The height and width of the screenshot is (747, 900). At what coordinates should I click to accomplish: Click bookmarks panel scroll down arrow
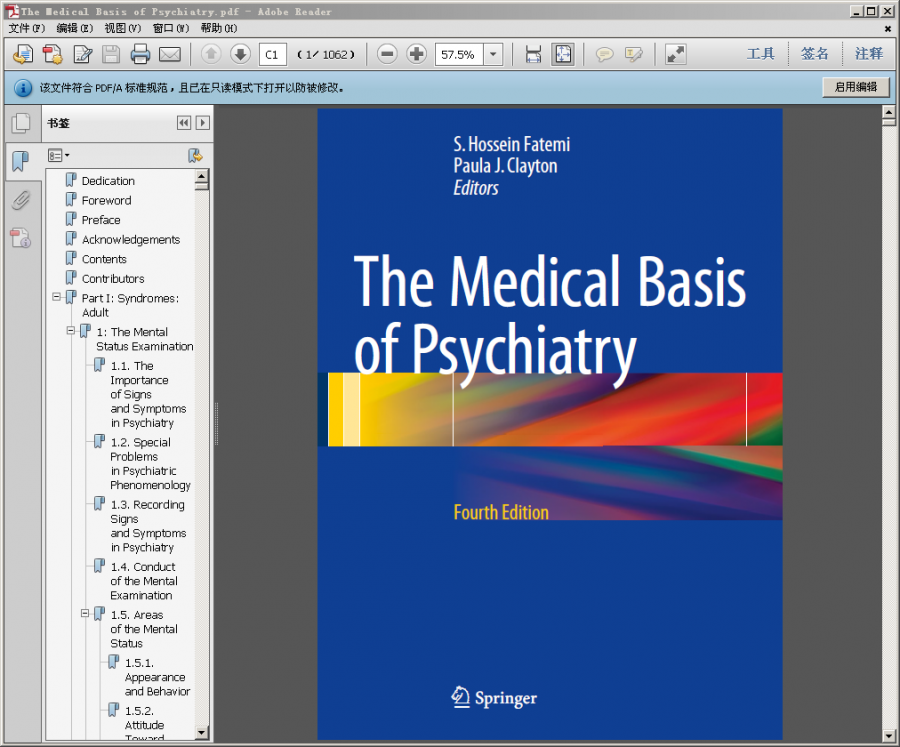click(201, 733)
